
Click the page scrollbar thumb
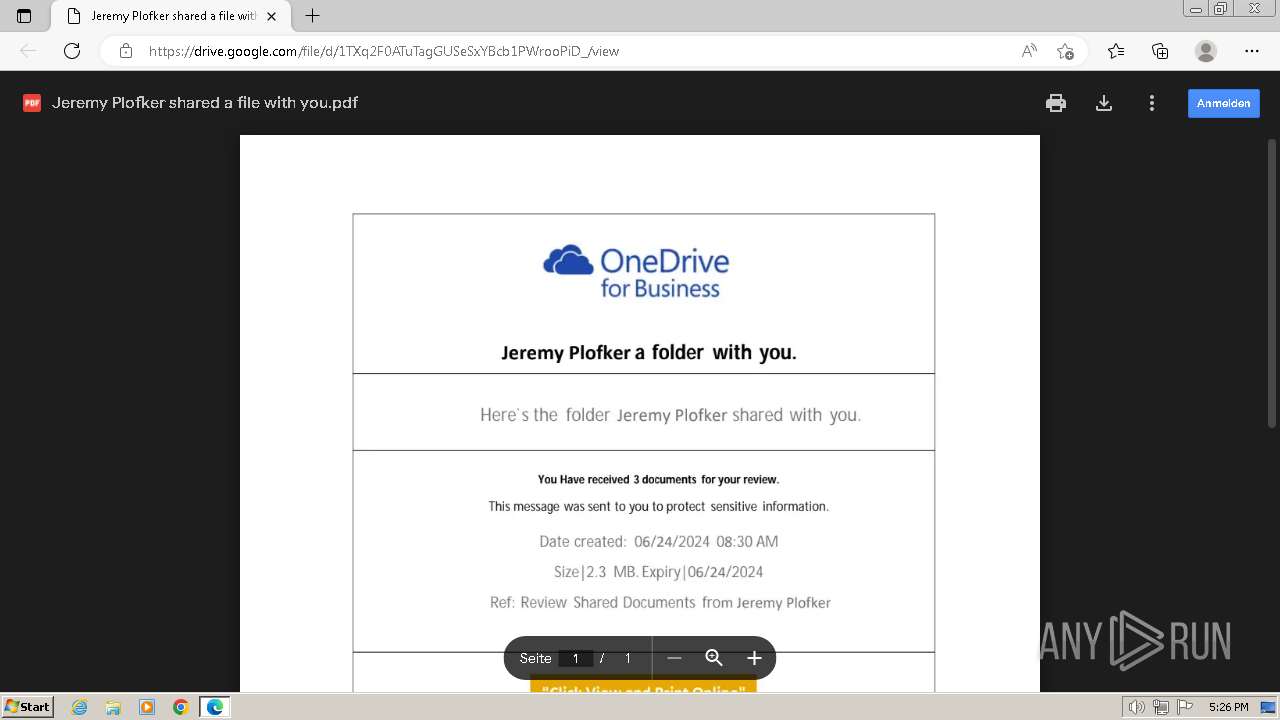(x=1272, y=285)
